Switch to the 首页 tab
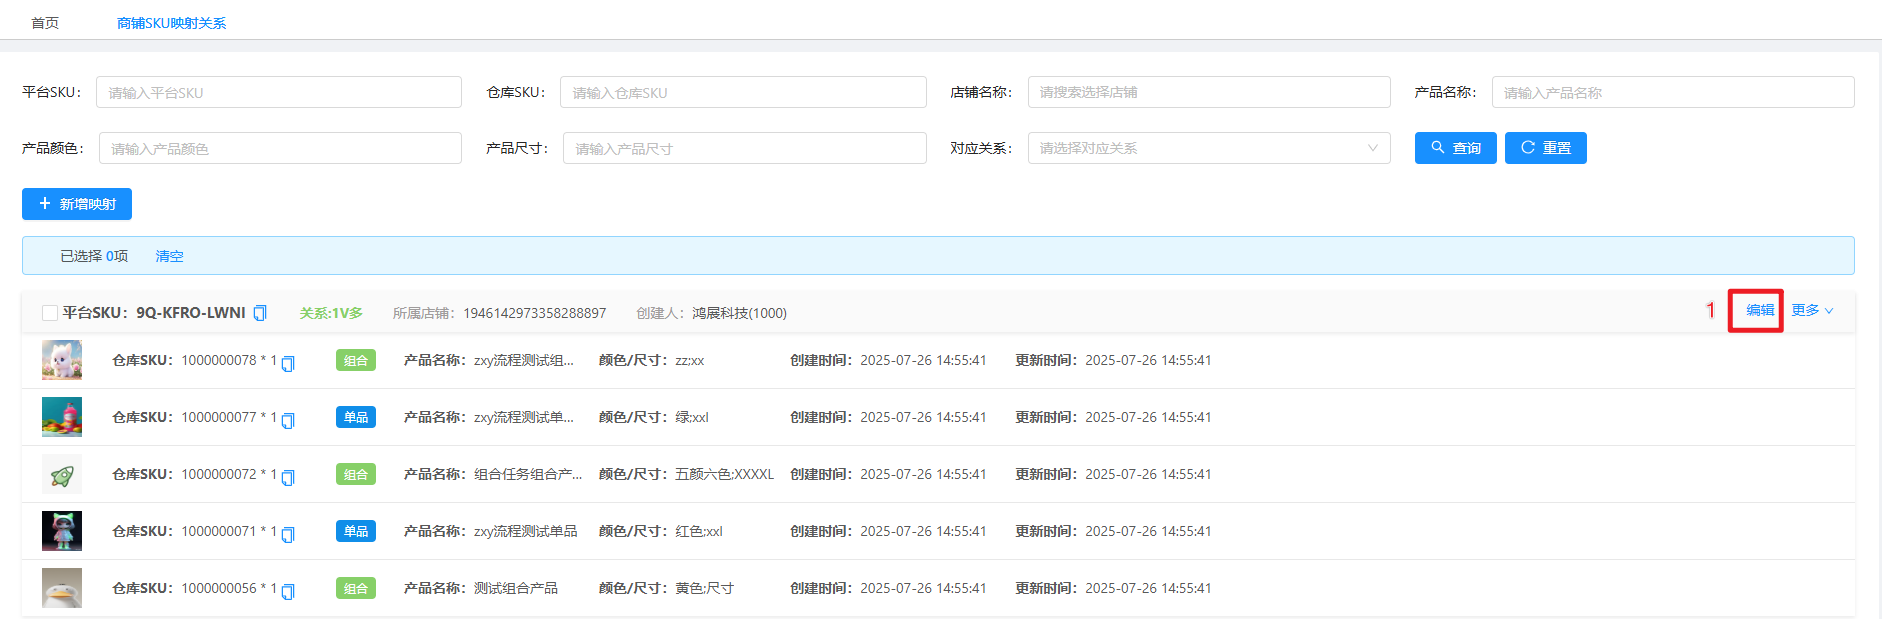Screen dimensions: 1882x619 pos(45,23)
